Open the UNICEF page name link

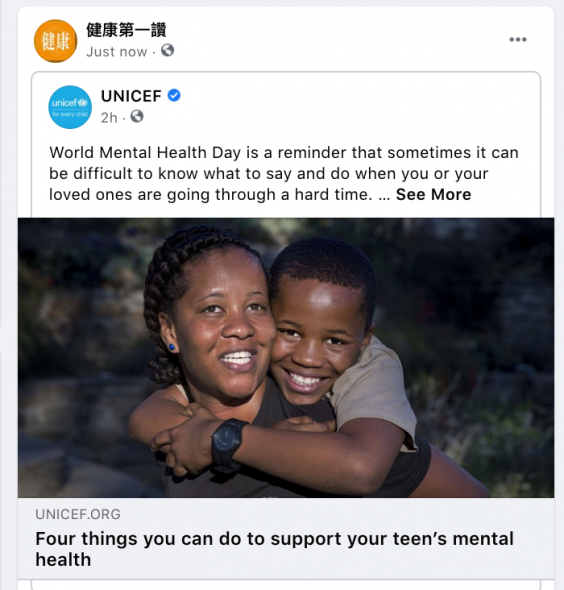131,96
